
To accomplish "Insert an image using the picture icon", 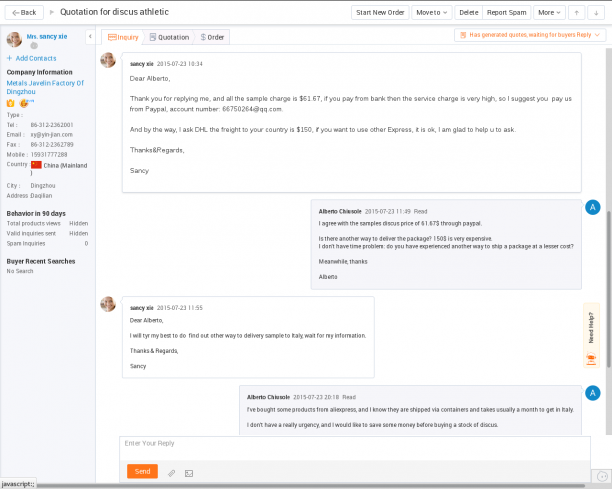I will coord(189,473).
